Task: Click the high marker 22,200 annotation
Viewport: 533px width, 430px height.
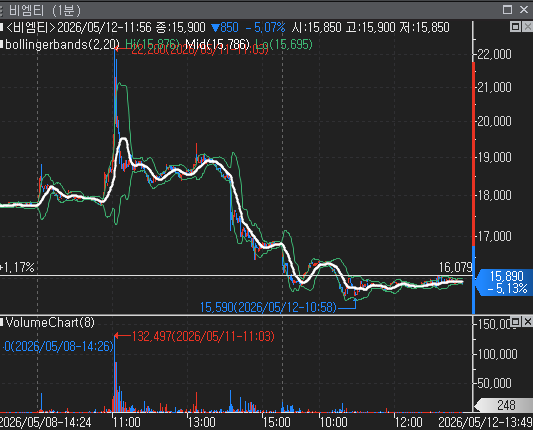Action: (x=200, y=50)
